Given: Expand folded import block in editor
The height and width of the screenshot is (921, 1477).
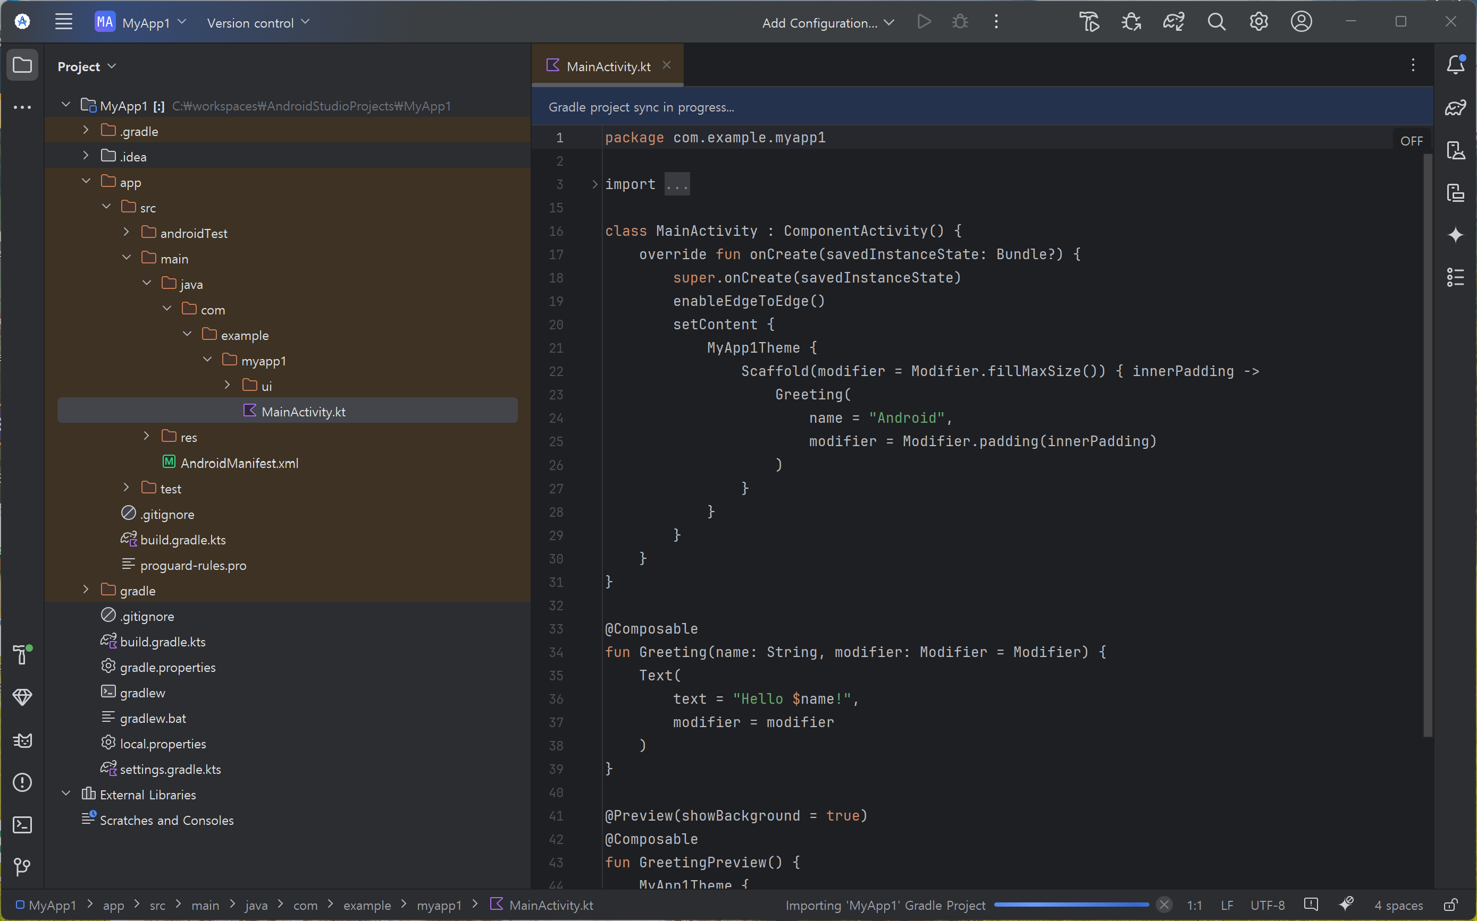Looking at the screenshot, I should click(x=595, y=184).
